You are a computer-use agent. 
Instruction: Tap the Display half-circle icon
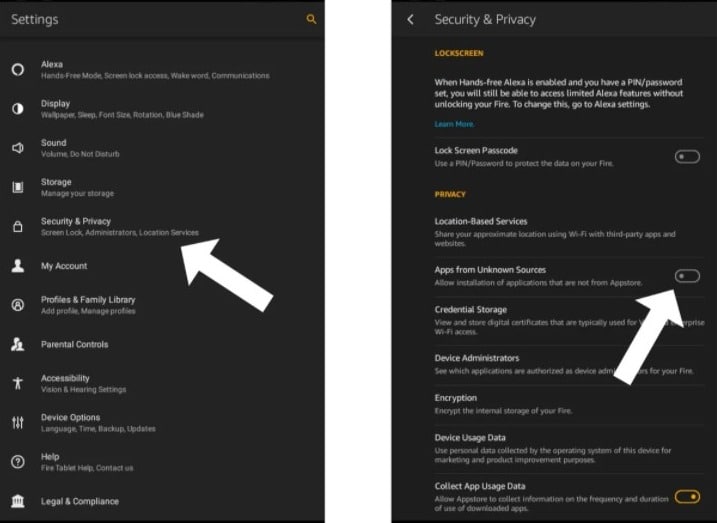pos(17,109)
